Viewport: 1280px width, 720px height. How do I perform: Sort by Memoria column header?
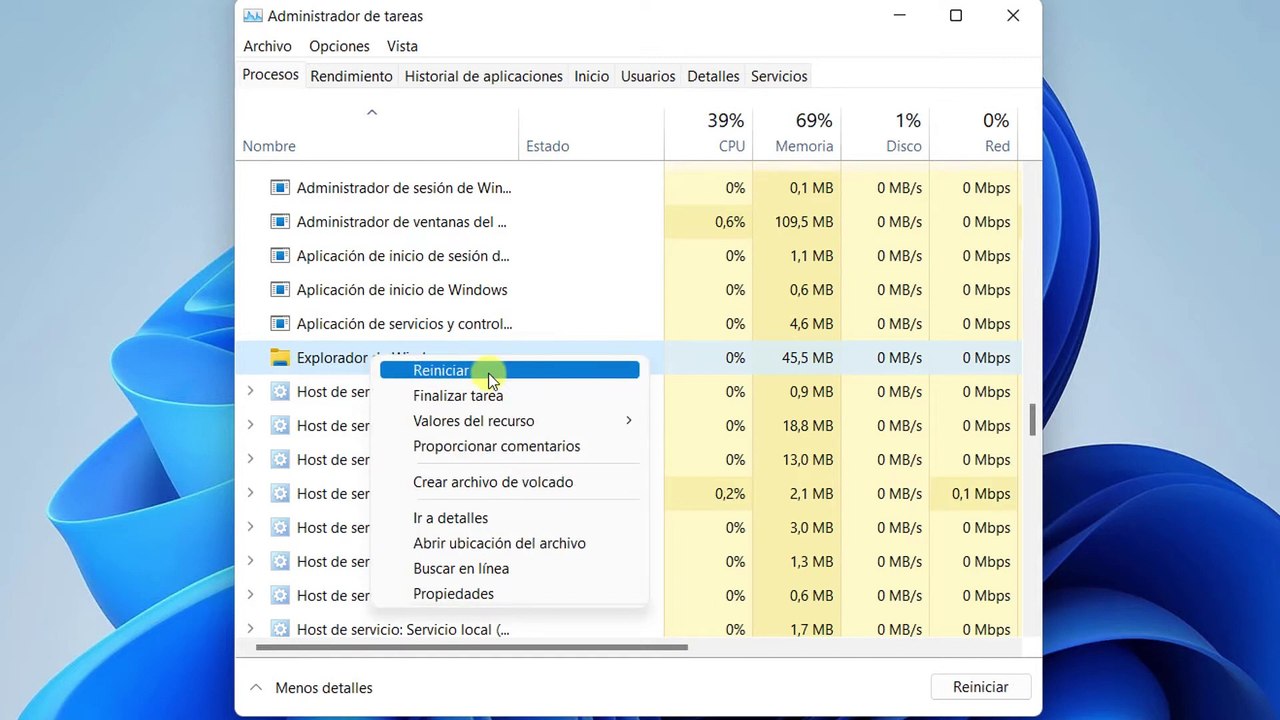[796, 133]
